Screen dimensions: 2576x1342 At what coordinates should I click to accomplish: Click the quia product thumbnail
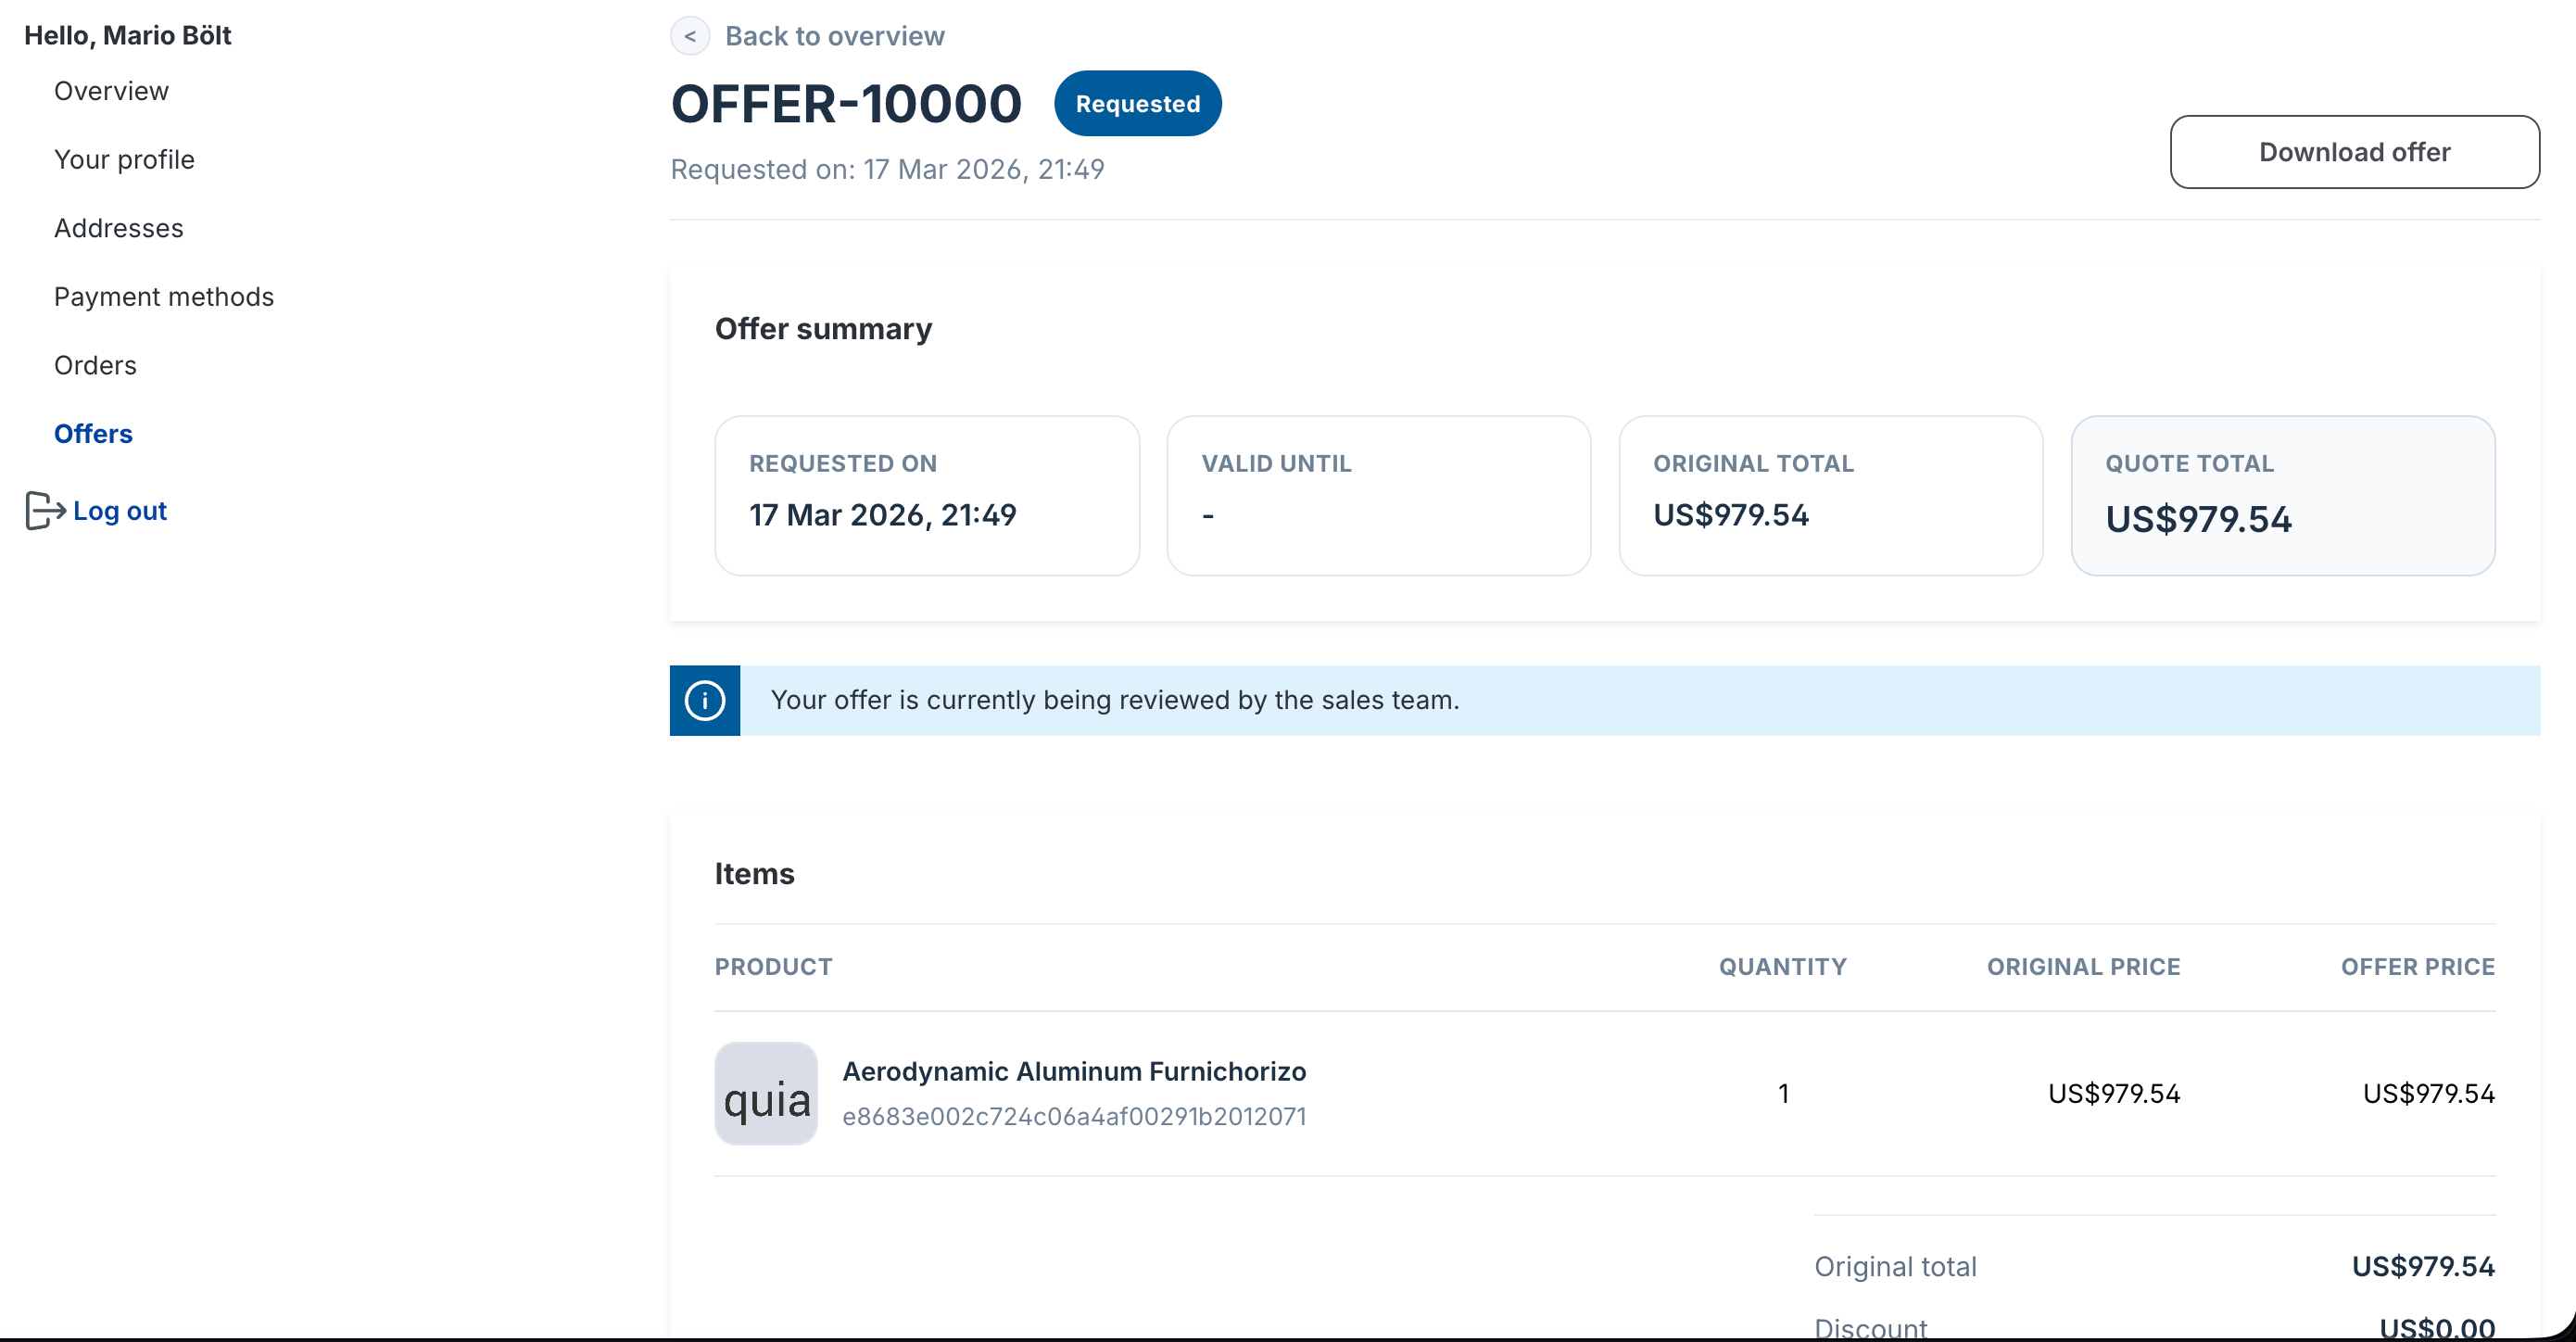[x=765, y=1093]
